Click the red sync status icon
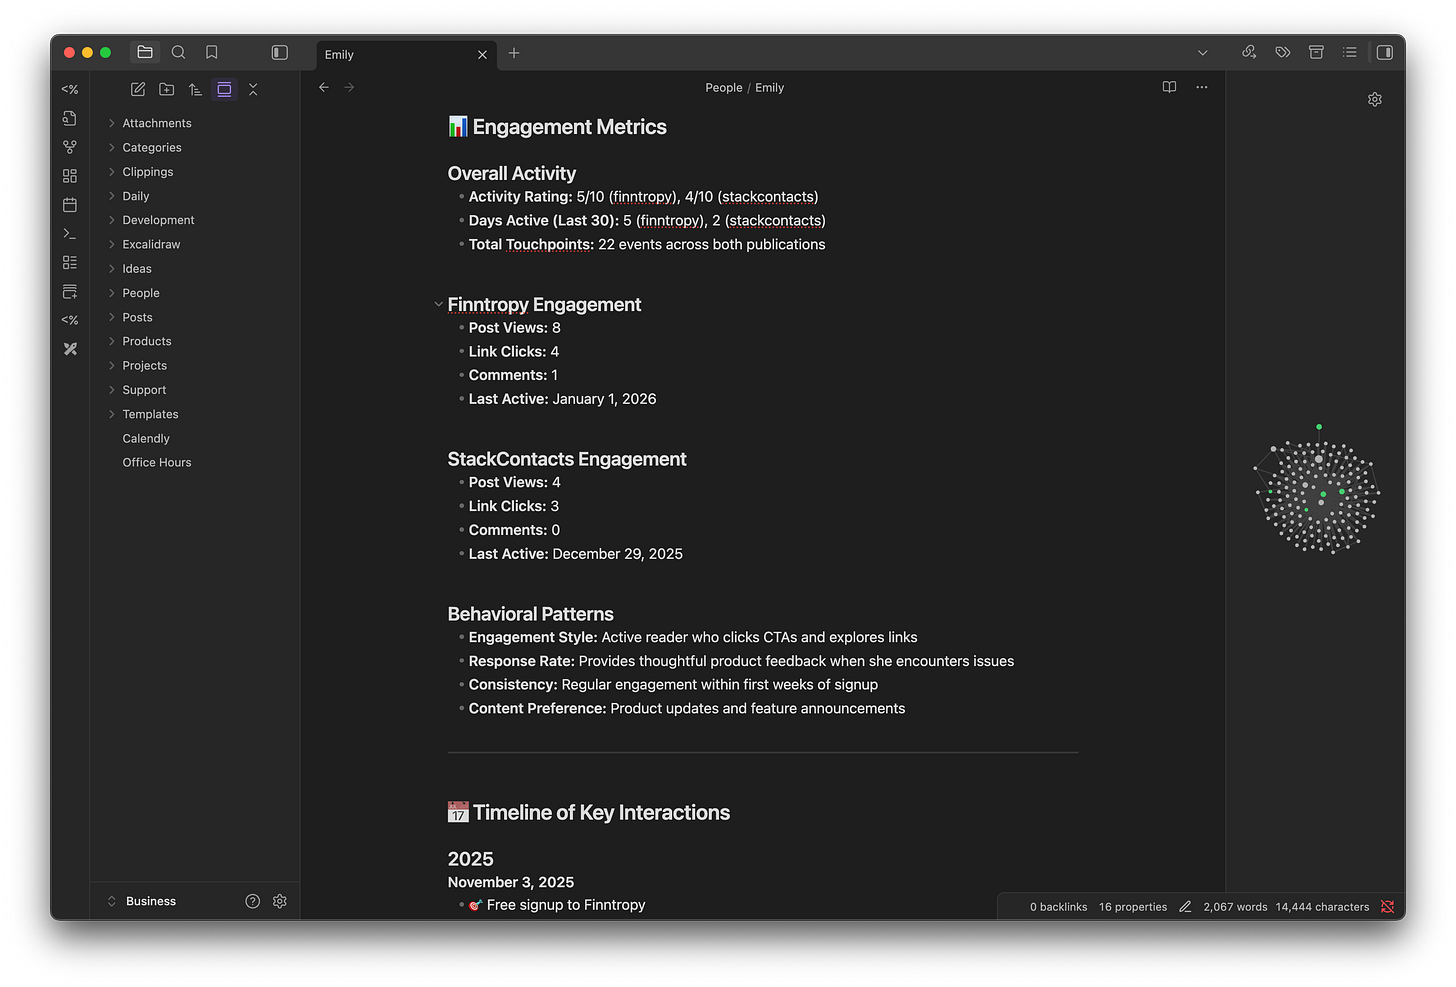This screenshot has height=987, width=1456. tap(1387, 907)
